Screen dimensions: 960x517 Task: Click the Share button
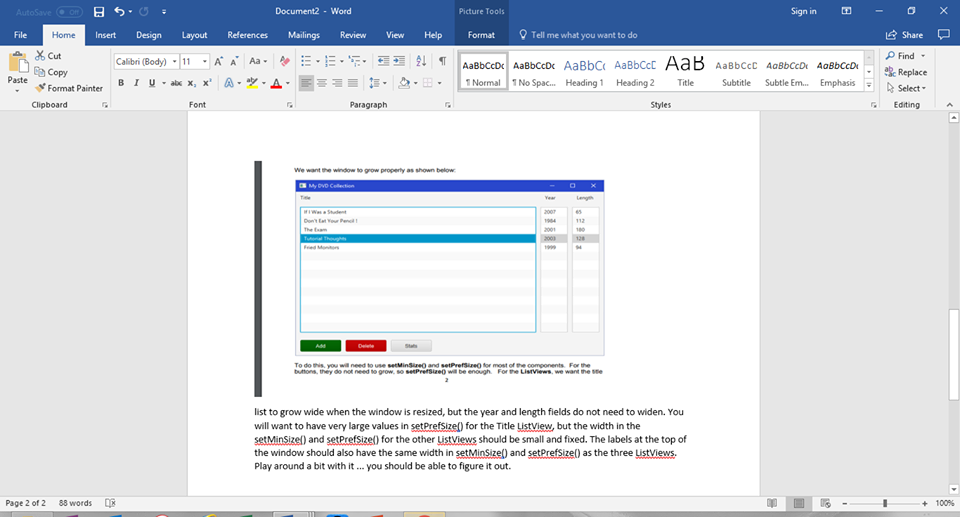pyautogui.click(x=904, y=35)
